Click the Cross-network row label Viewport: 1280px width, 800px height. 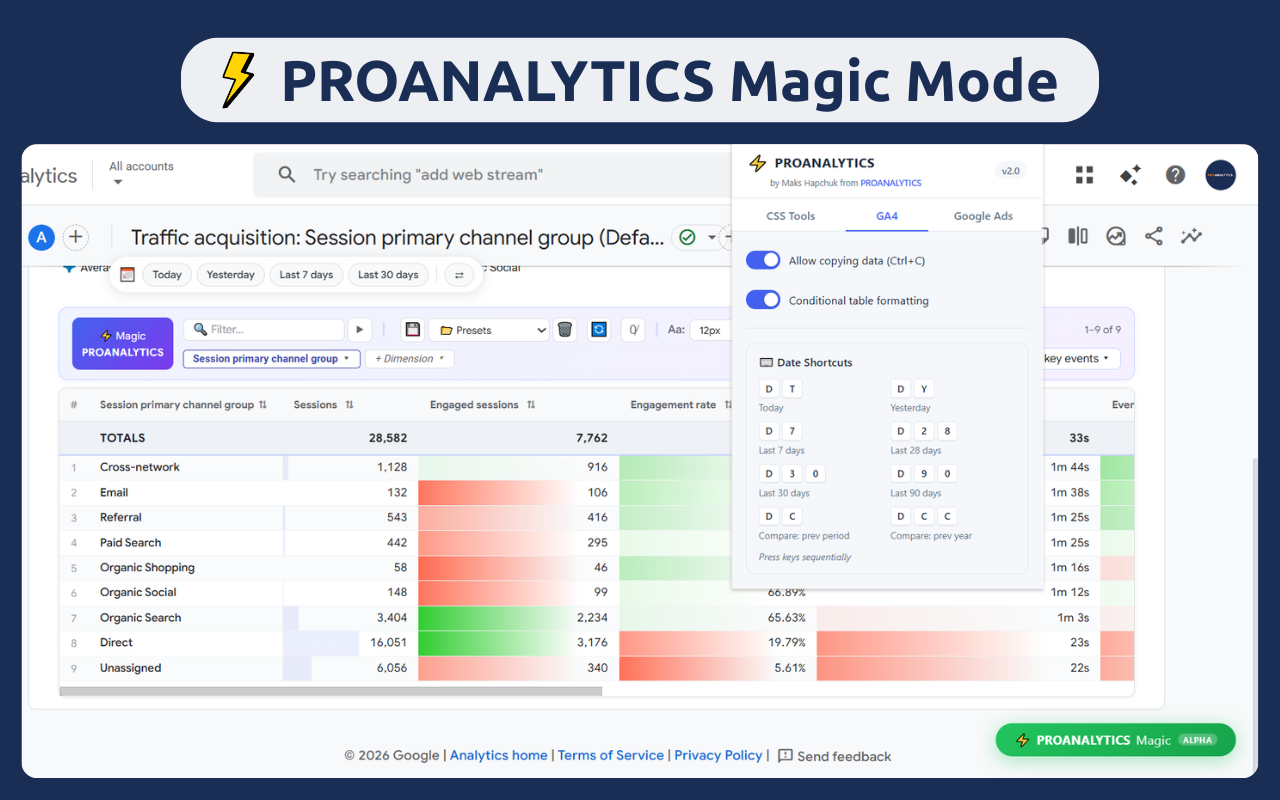pyautogui.click(x=140, y=467)
